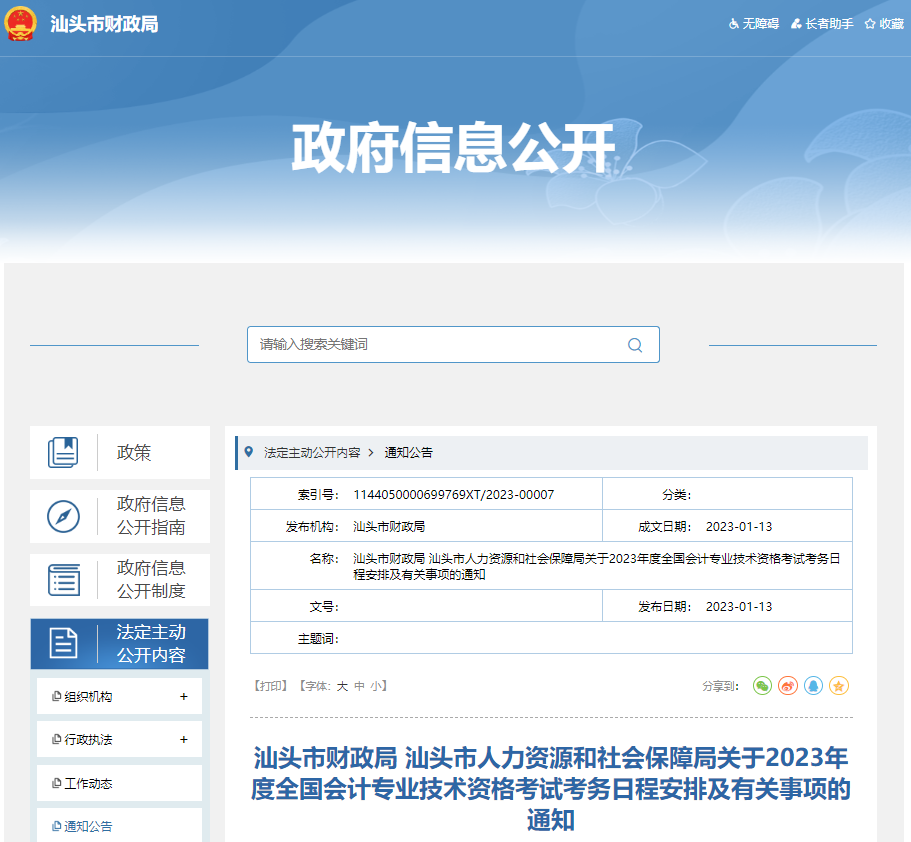Share the article to QQ
911x842 pixels.
tap(813, 686)
